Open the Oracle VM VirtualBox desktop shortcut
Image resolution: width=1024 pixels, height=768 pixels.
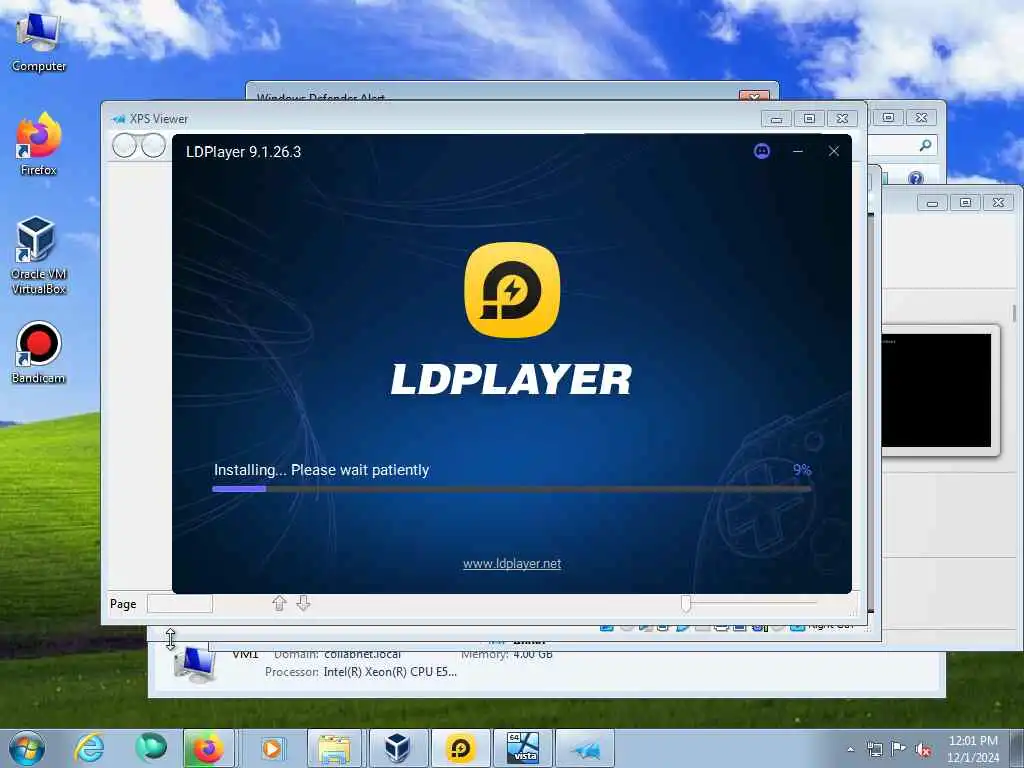[39, 255]
